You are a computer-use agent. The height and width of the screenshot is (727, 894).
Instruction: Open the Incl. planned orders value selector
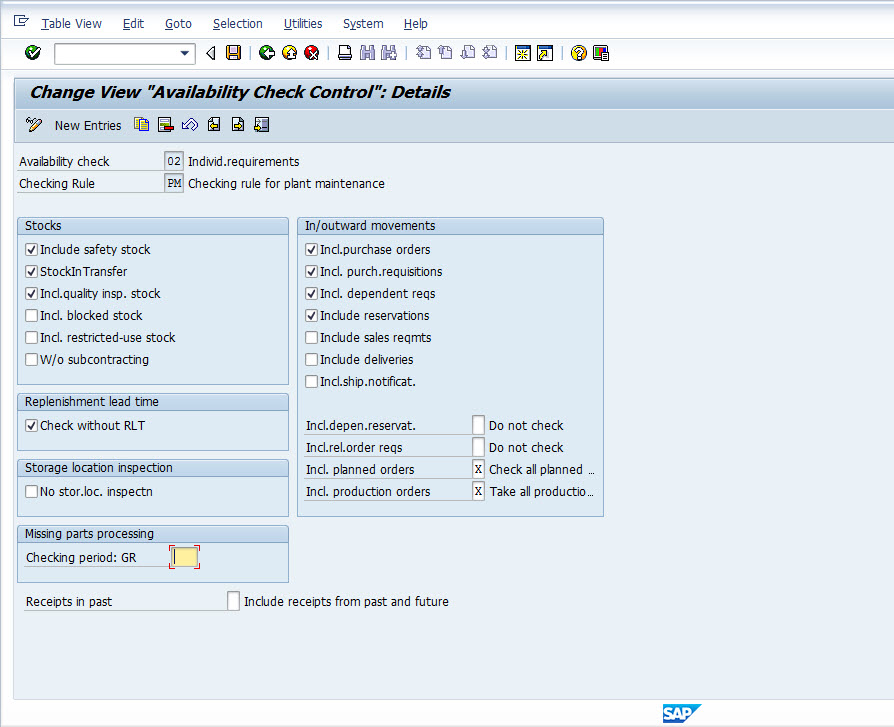click(478, 469)
